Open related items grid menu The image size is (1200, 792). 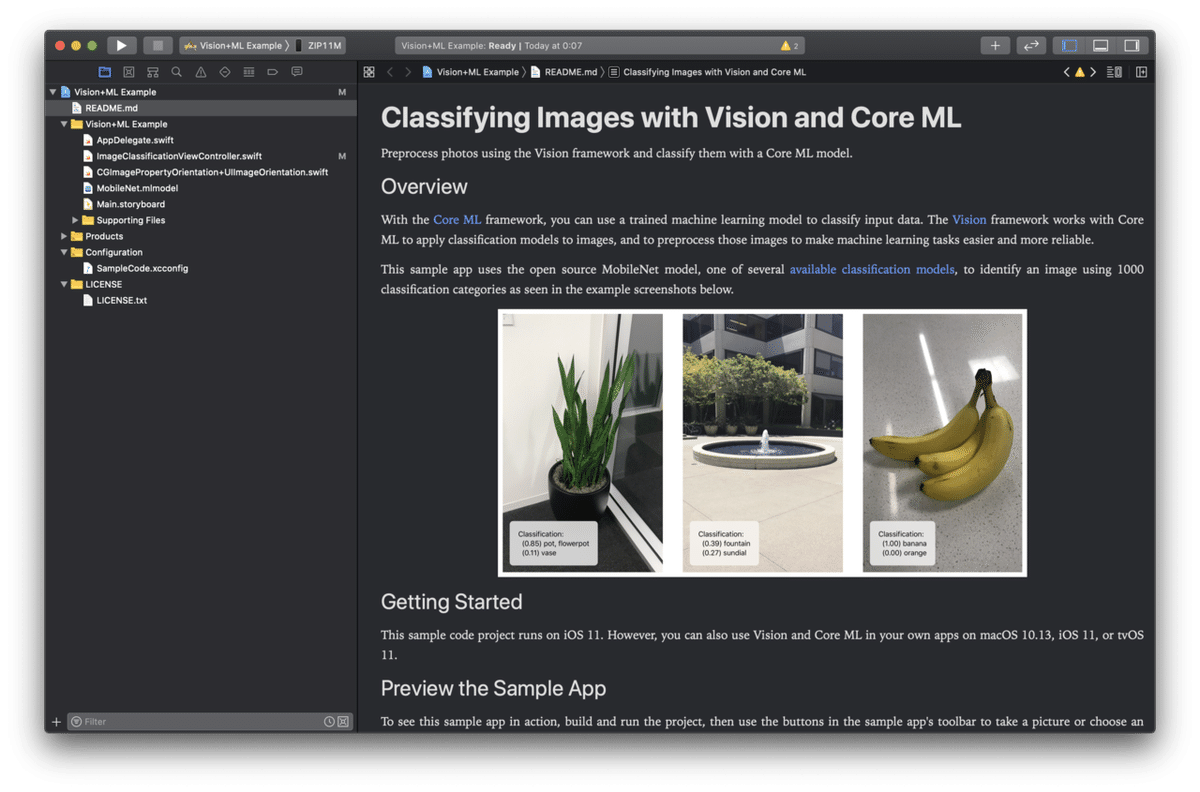[369, 72]
